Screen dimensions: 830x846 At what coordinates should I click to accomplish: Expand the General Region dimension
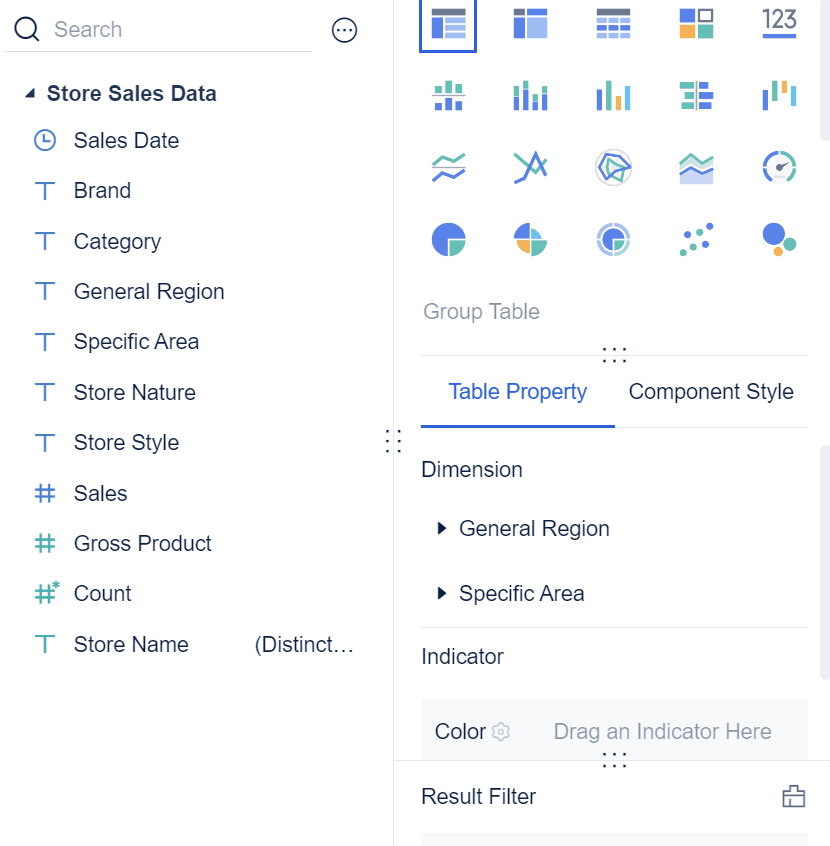(x=442, y=528)
